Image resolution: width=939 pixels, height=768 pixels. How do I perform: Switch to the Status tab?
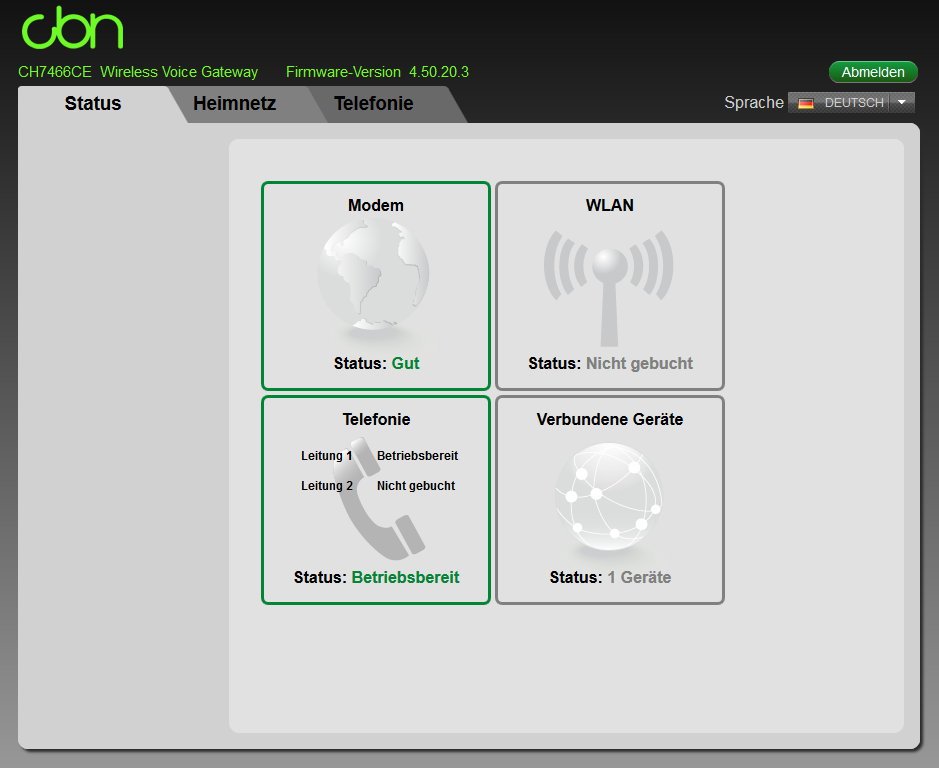pyautogui.click(x=93, y=104)
